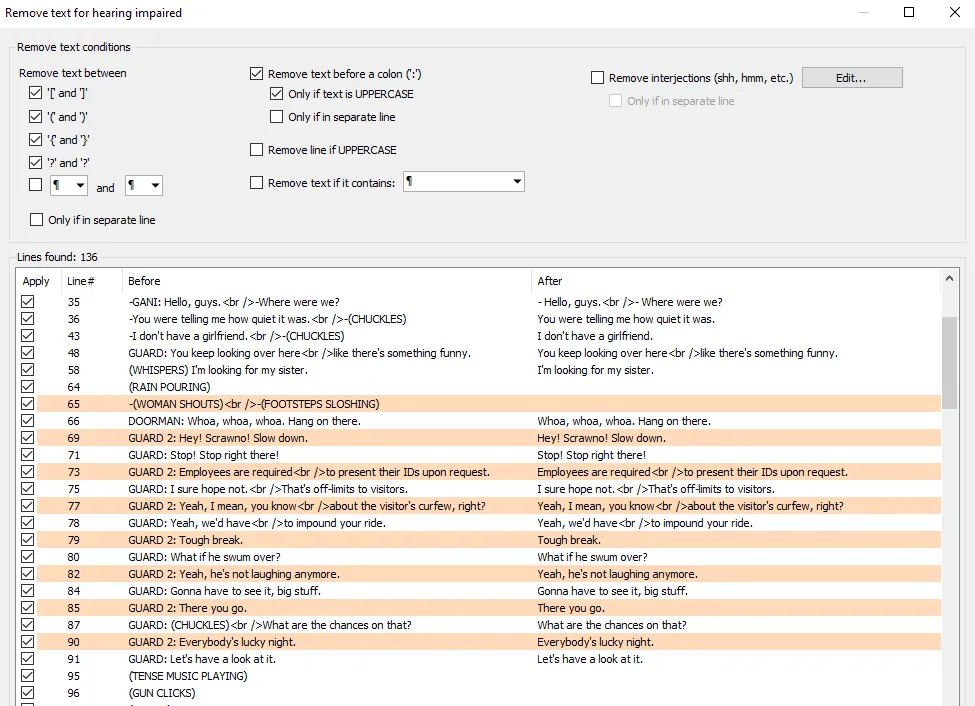Open the 'Remove text if it contains' dropdown
975x706 pixels.
(x=515, y=181)
